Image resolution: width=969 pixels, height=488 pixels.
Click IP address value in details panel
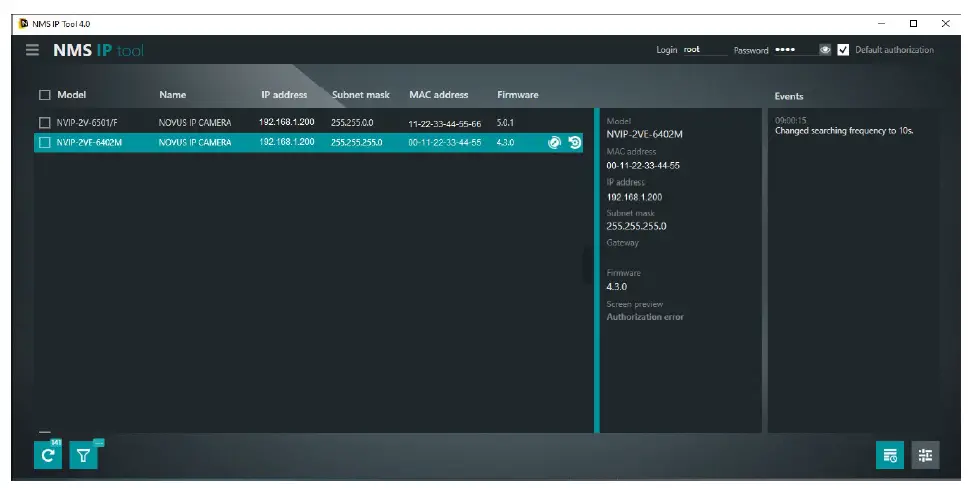coord(634,198)
